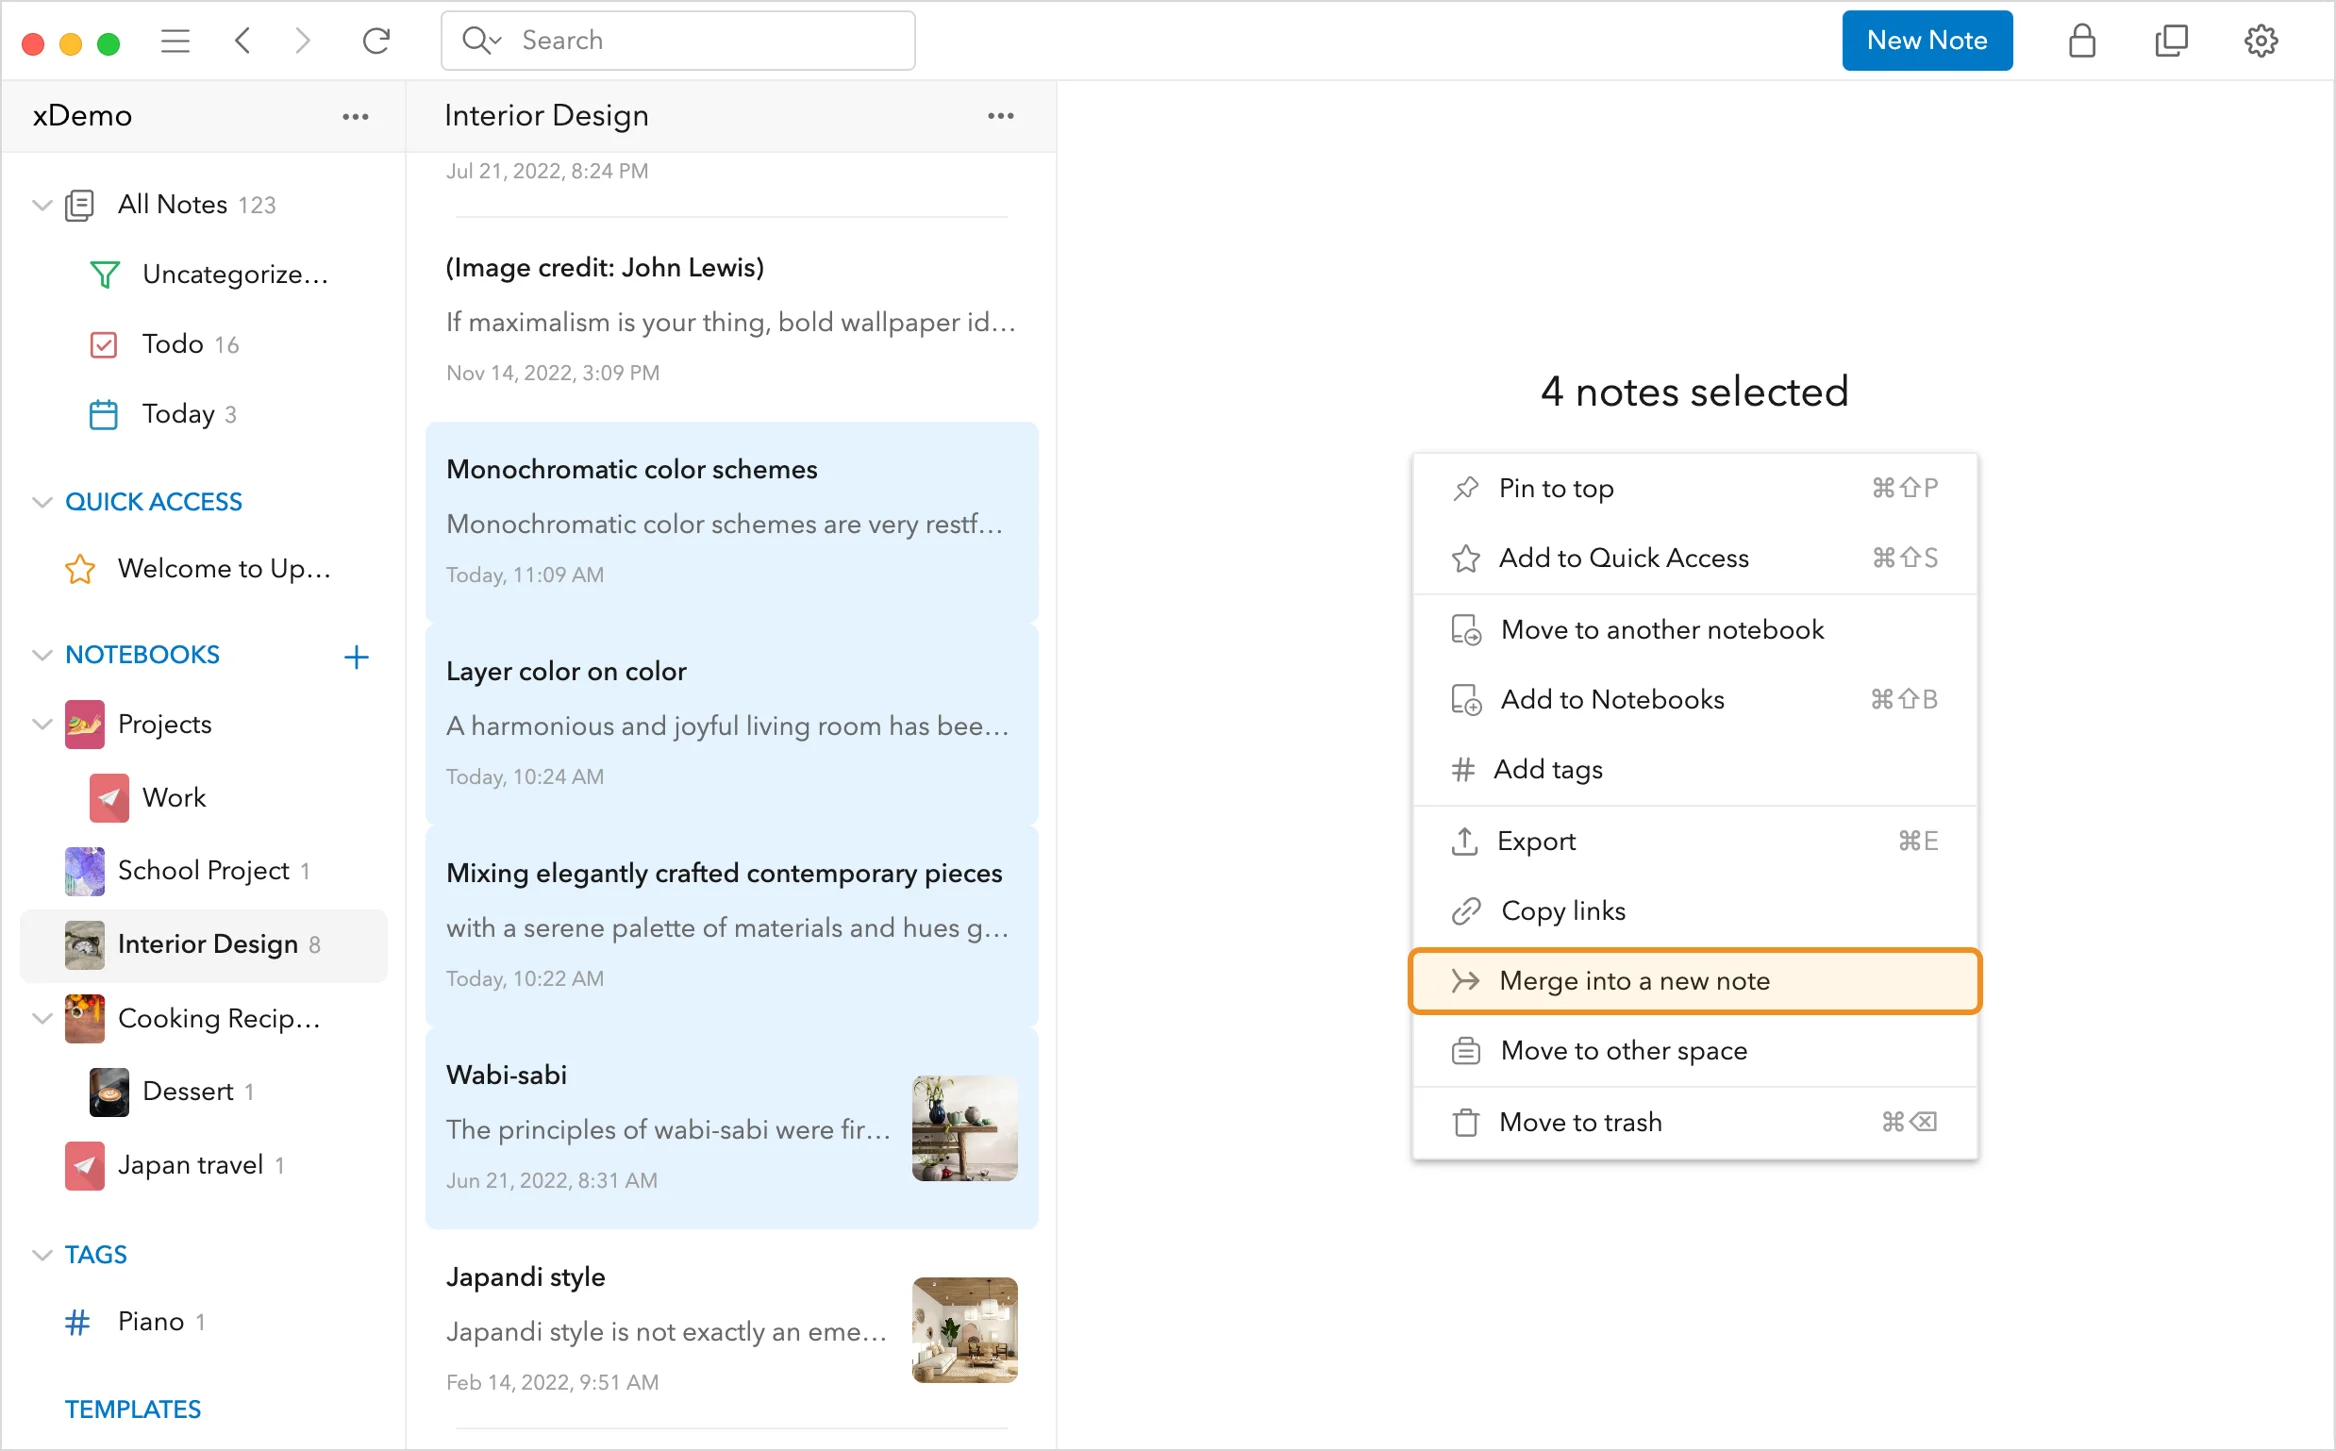Click the Search input field
This screenshot has height=1451, width=2336.
pyautogui.click(x=700, y=41)
